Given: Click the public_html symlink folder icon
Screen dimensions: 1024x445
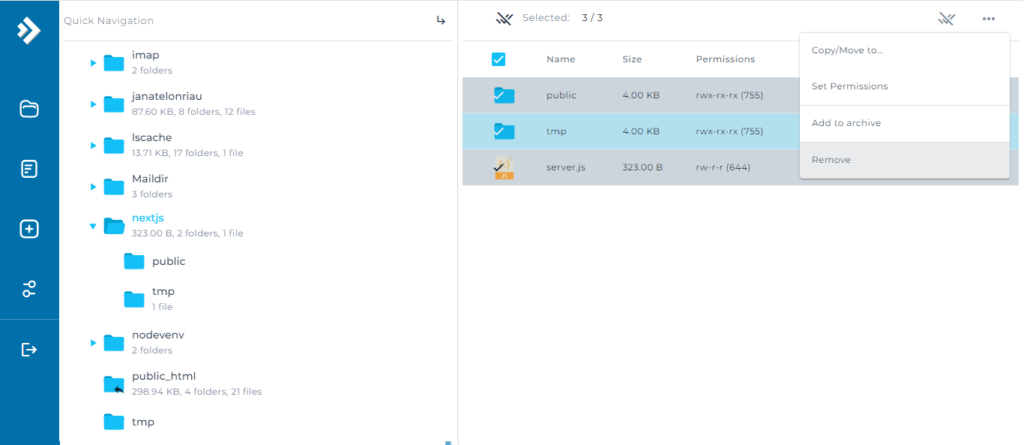Looking at the screenshot, I should [x=114, y=384].
